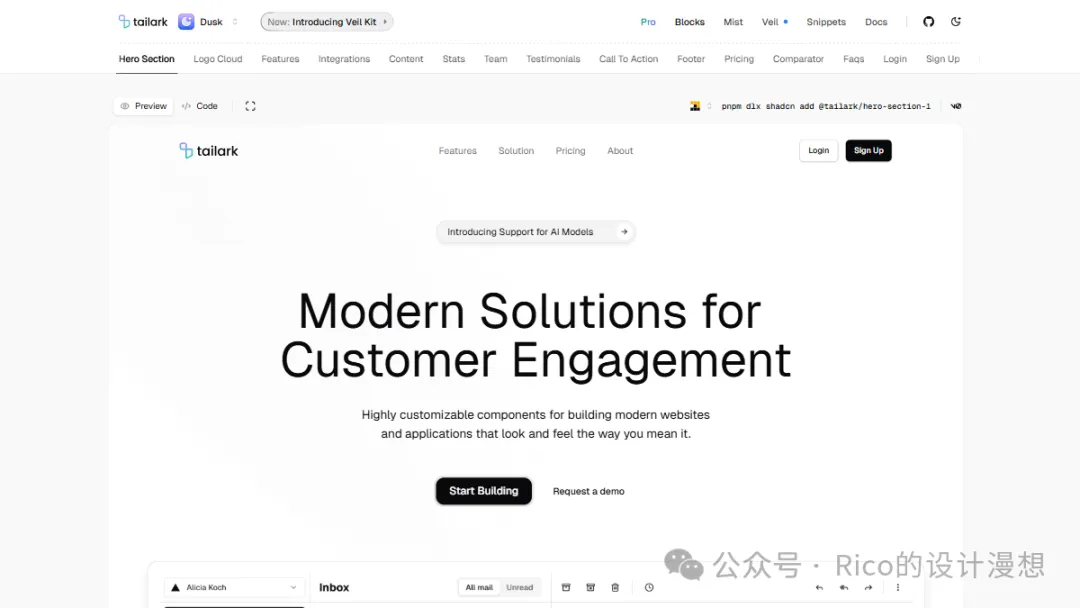
Task: Click the trash icon in the inbox toolbar
Action: 615,588
